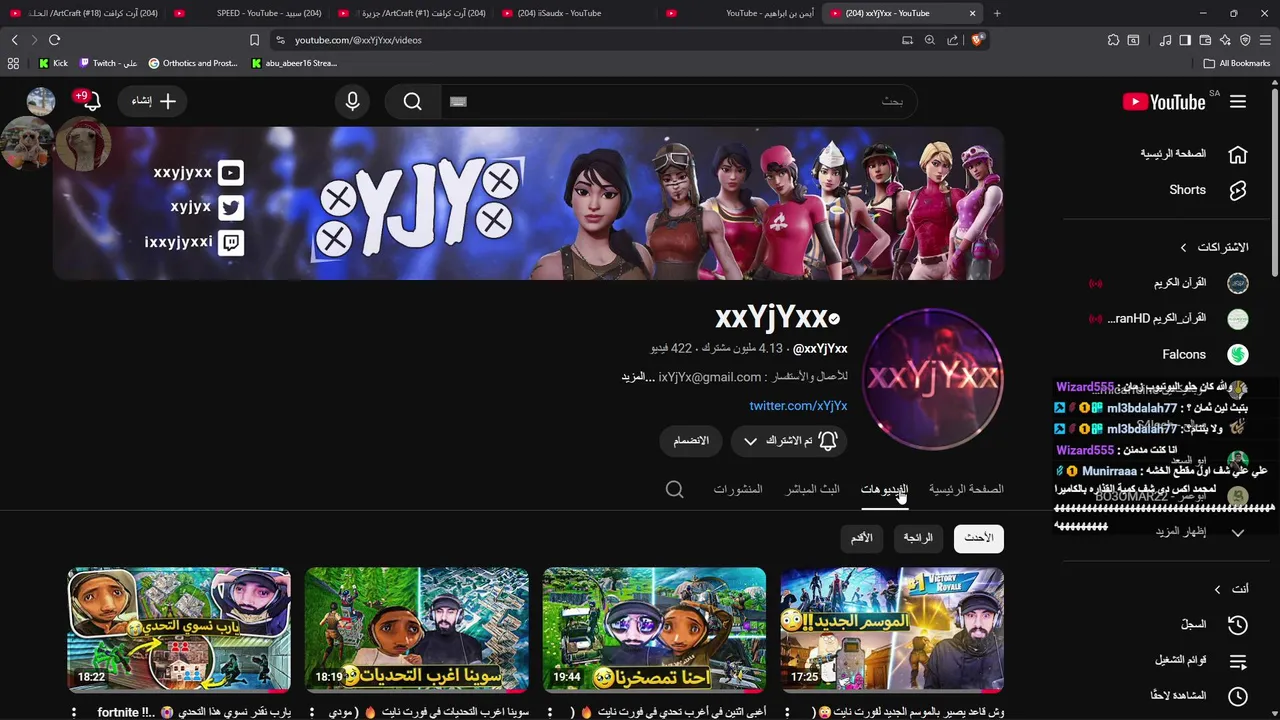Click the Join (الانضمام) button

(691, 441)
